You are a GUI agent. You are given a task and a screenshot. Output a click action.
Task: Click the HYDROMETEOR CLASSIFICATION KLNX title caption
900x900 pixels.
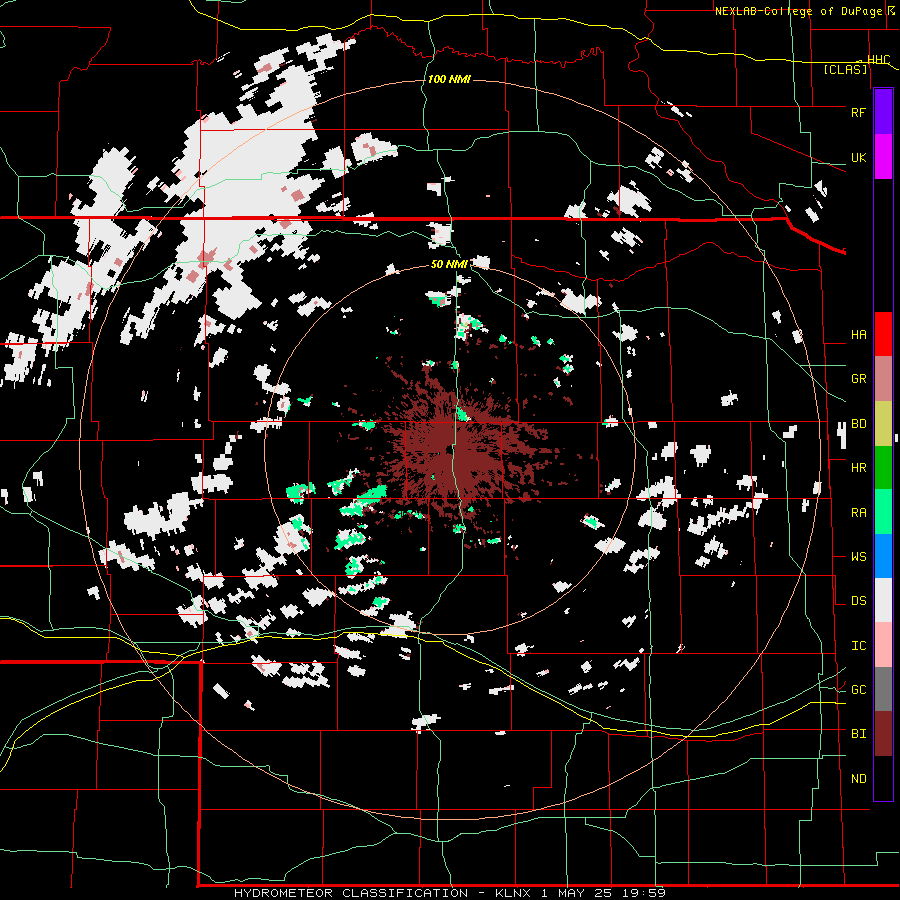point(450,893)
